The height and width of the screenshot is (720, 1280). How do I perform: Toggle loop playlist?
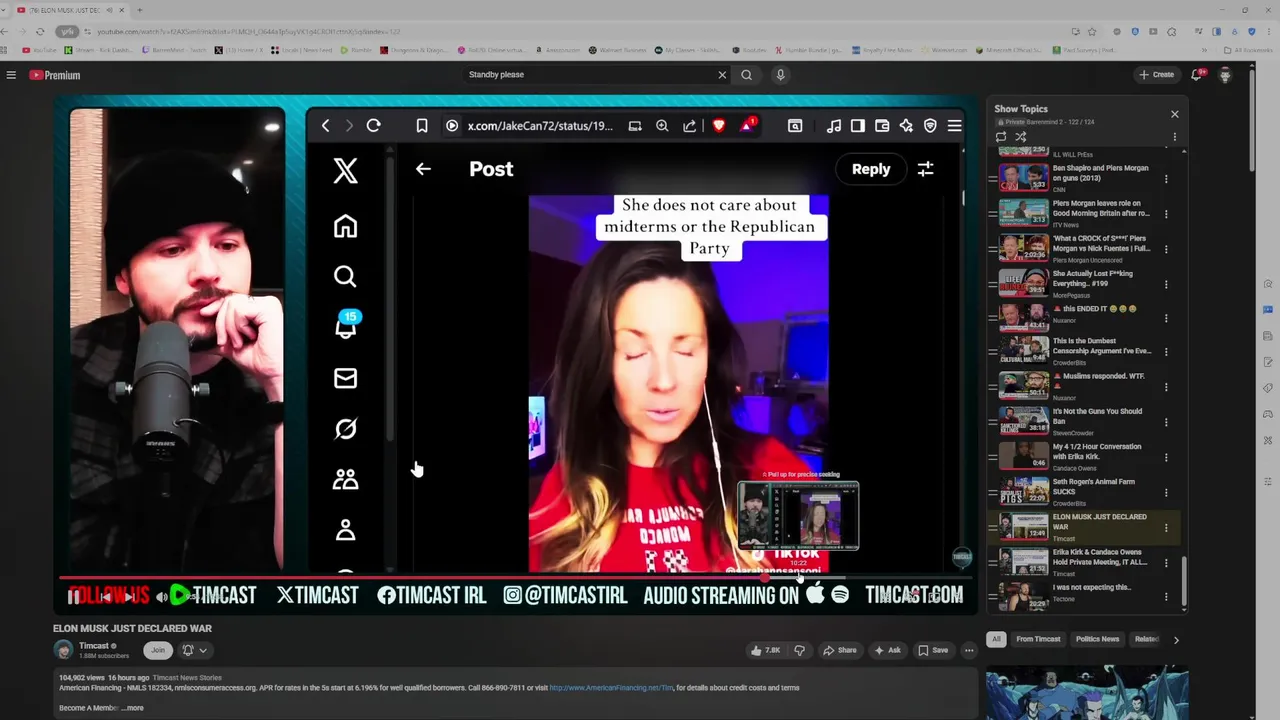click(1001, 136)
